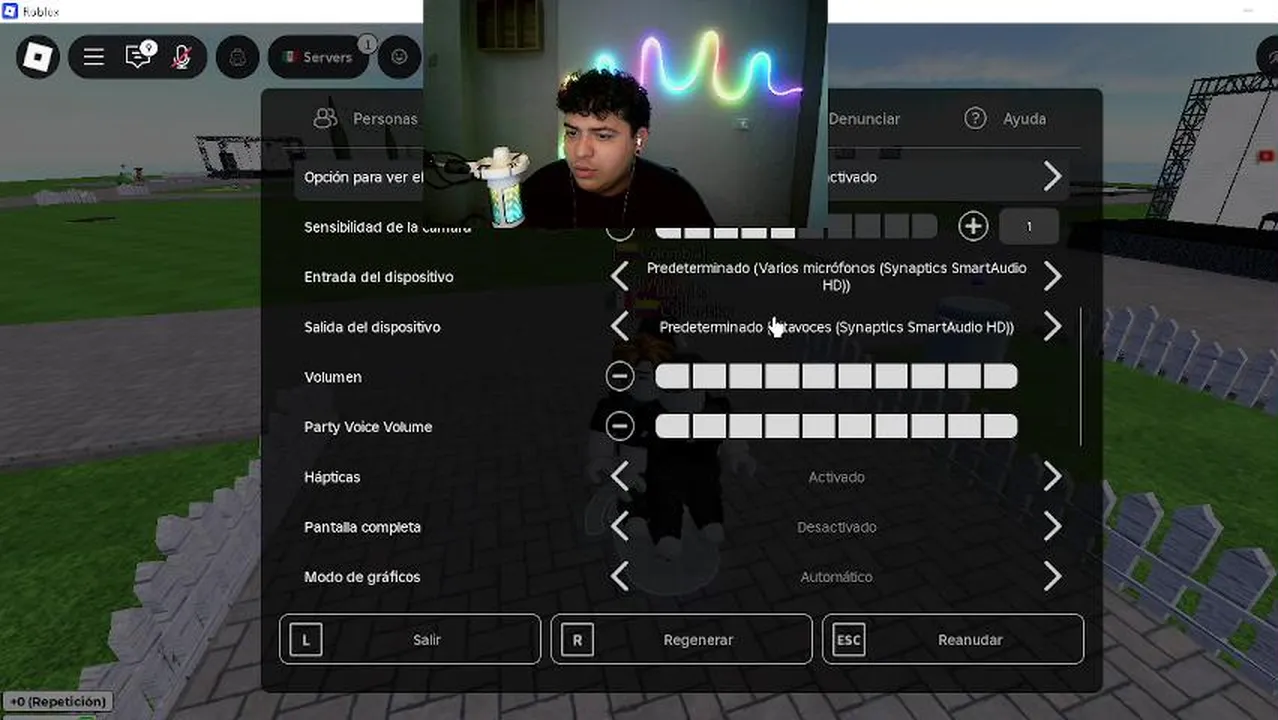Previous Modo de gráficos option arrow
1278x720 pixels.
620,577
